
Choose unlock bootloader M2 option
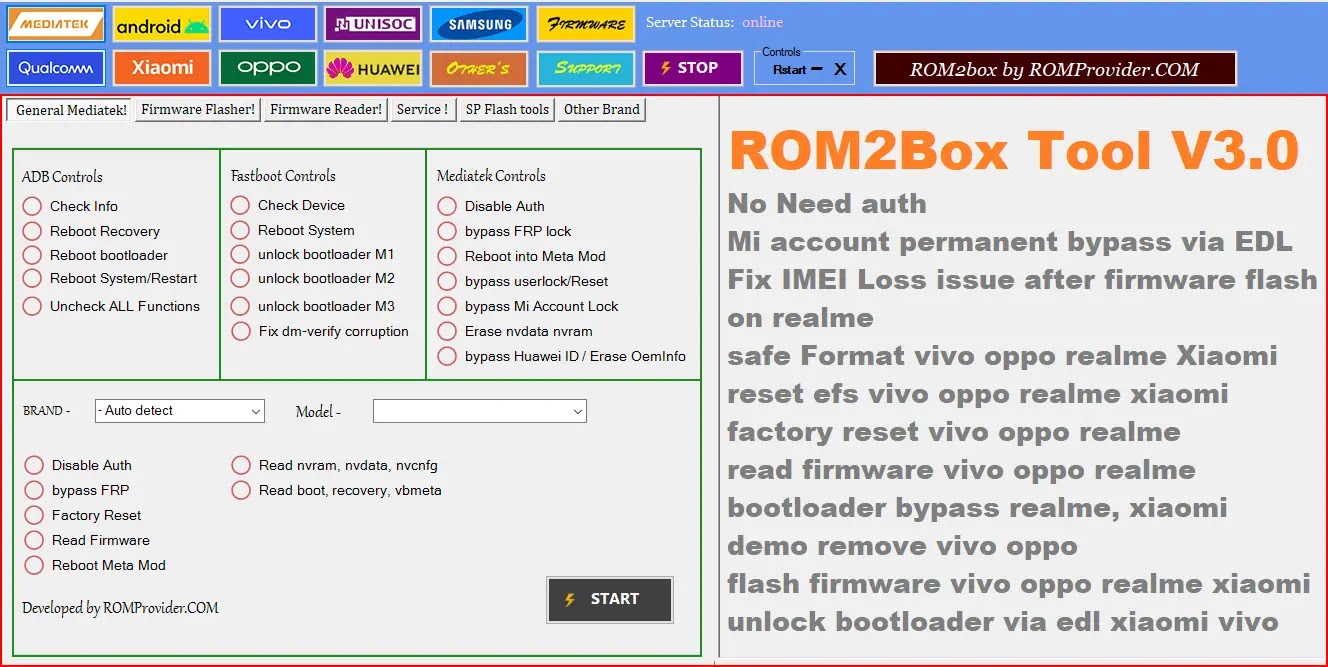click(313, 278)
